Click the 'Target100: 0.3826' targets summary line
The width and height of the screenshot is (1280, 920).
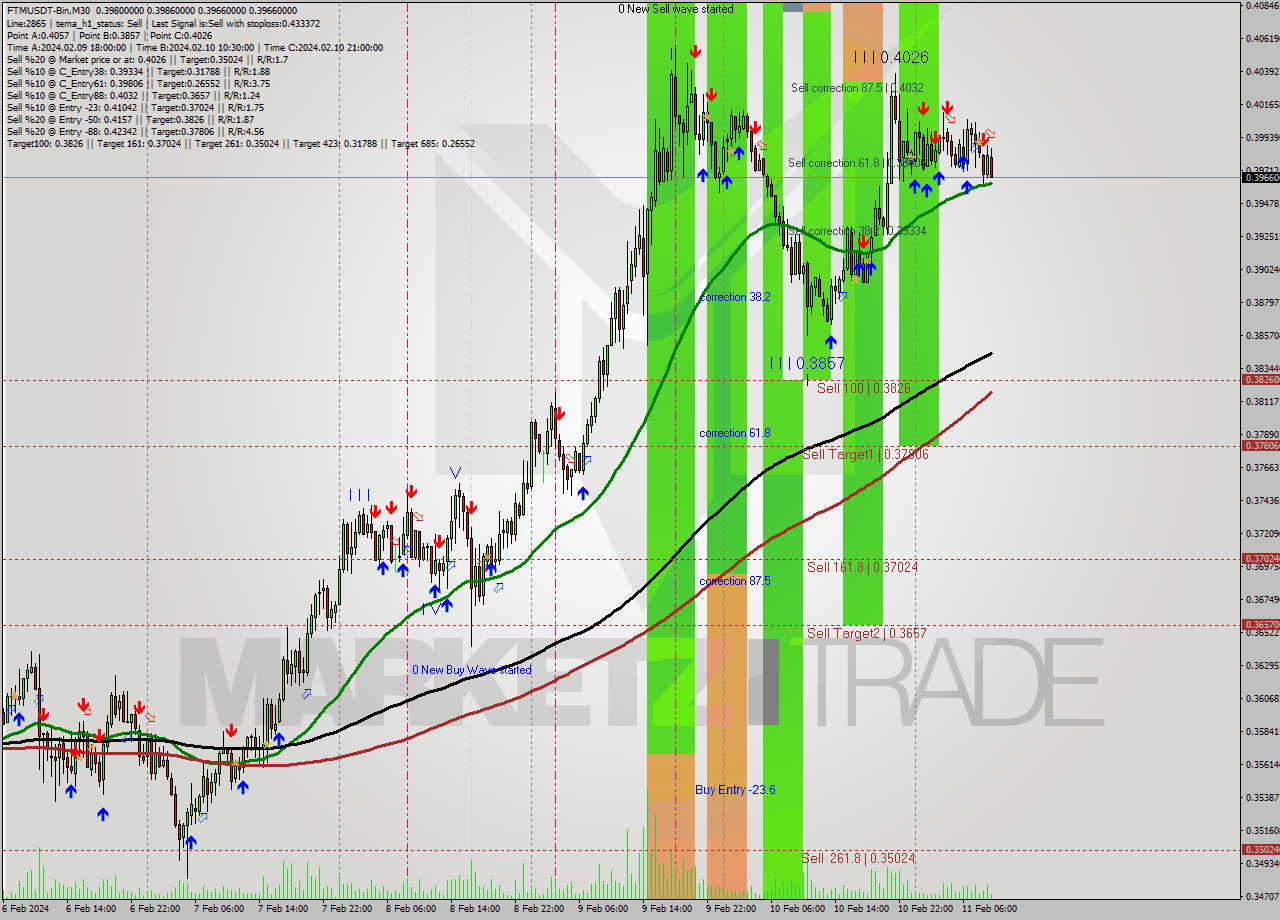(240, 143)
